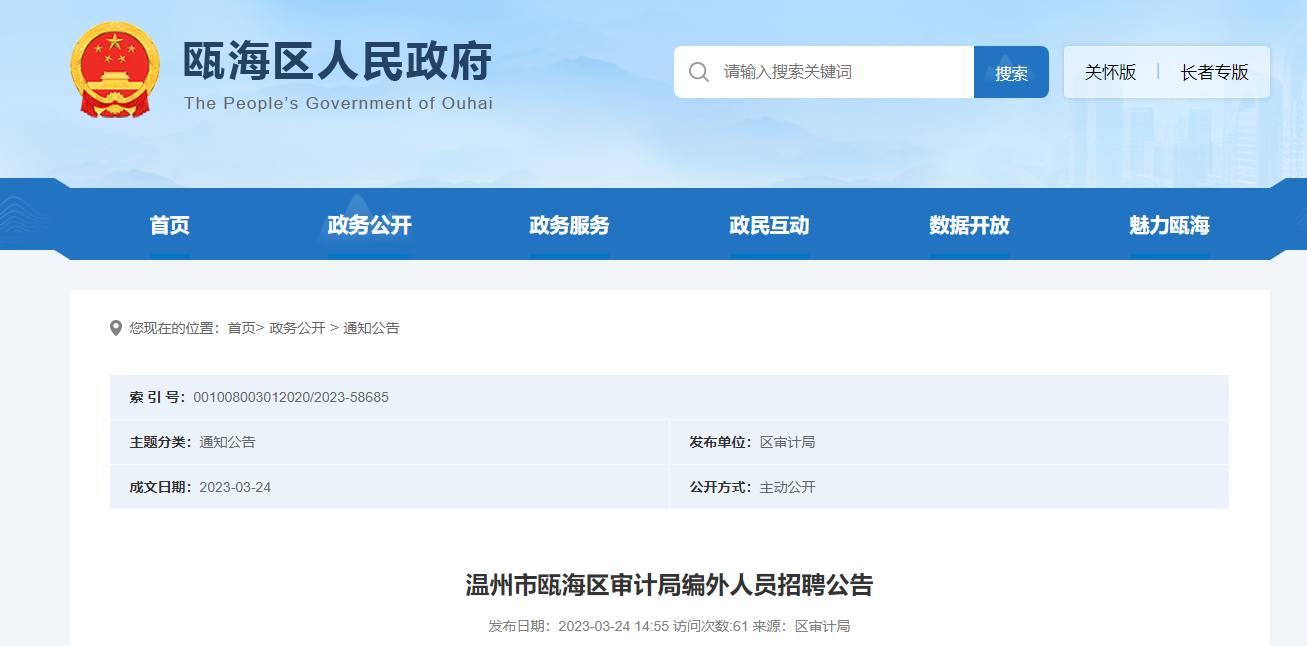This screenshot has width=1307, height=646.
Task: Click the national emblem logo
Action: [x=114, y=71]
